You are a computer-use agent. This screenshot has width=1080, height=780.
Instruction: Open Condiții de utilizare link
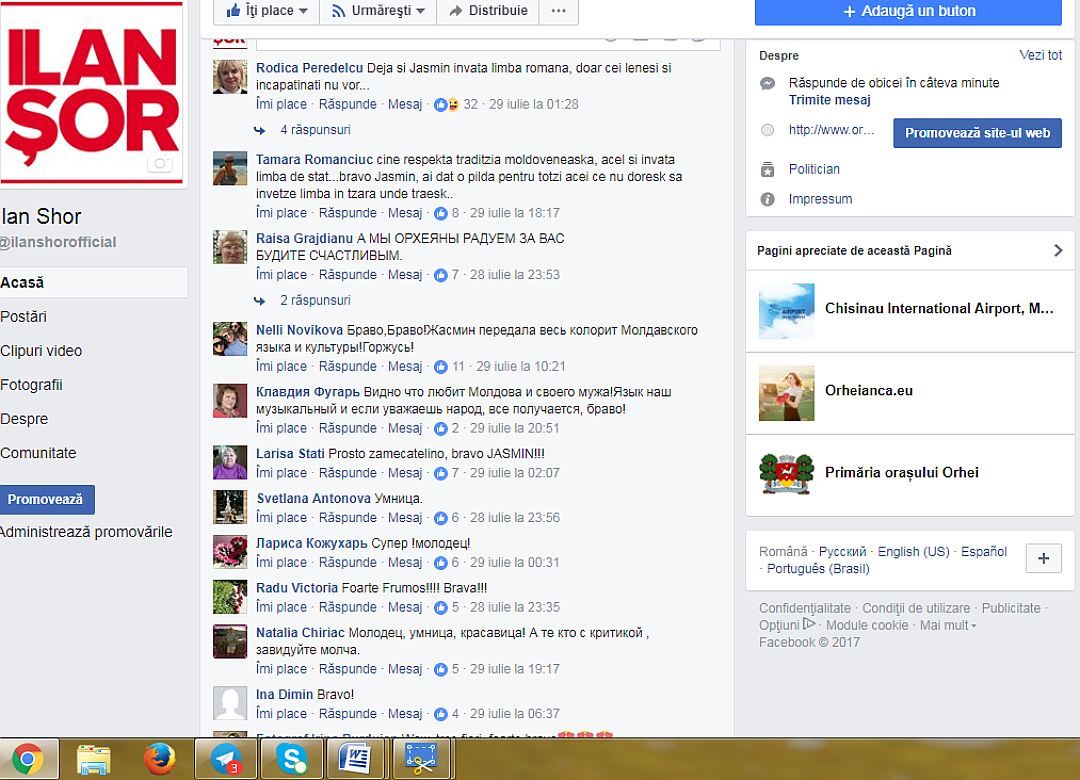[x=916, y=608]
